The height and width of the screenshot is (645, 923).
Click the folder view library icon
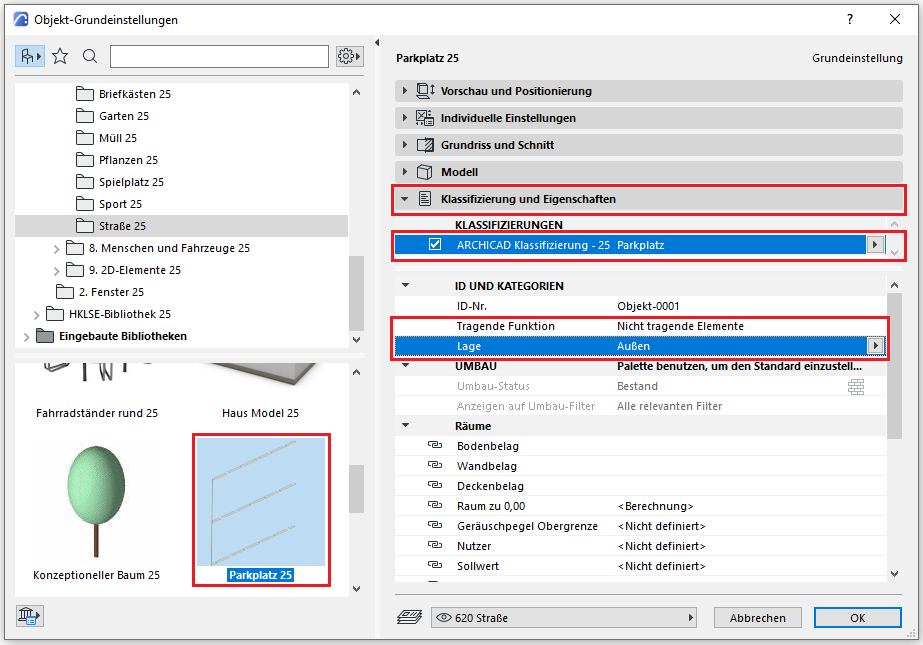[29, 56]
